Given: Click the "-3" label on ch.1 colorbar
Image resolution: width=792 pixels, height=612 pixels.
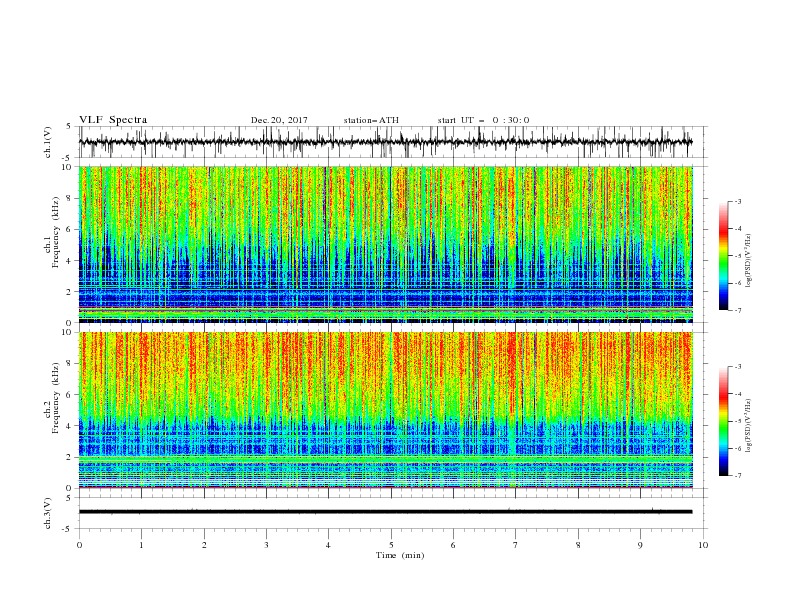Looking at the screenshot, I should pos(737,201).
